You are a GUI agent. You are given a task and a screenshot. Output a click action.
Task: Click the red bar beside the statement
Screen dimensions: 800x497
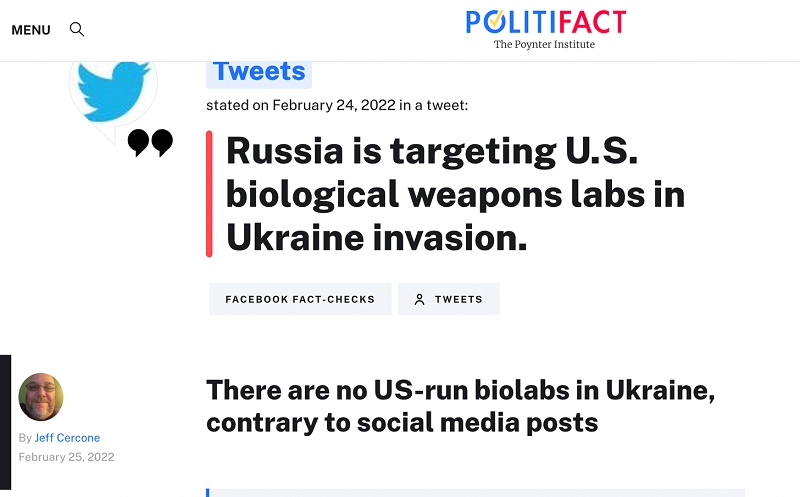(209, 193)
